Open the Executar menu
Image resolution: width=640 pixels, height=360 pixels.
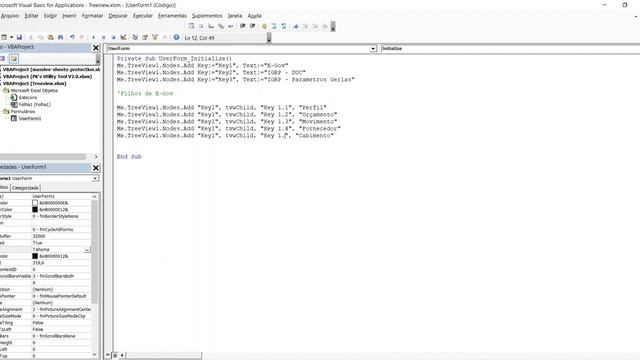tap(143, 16)
